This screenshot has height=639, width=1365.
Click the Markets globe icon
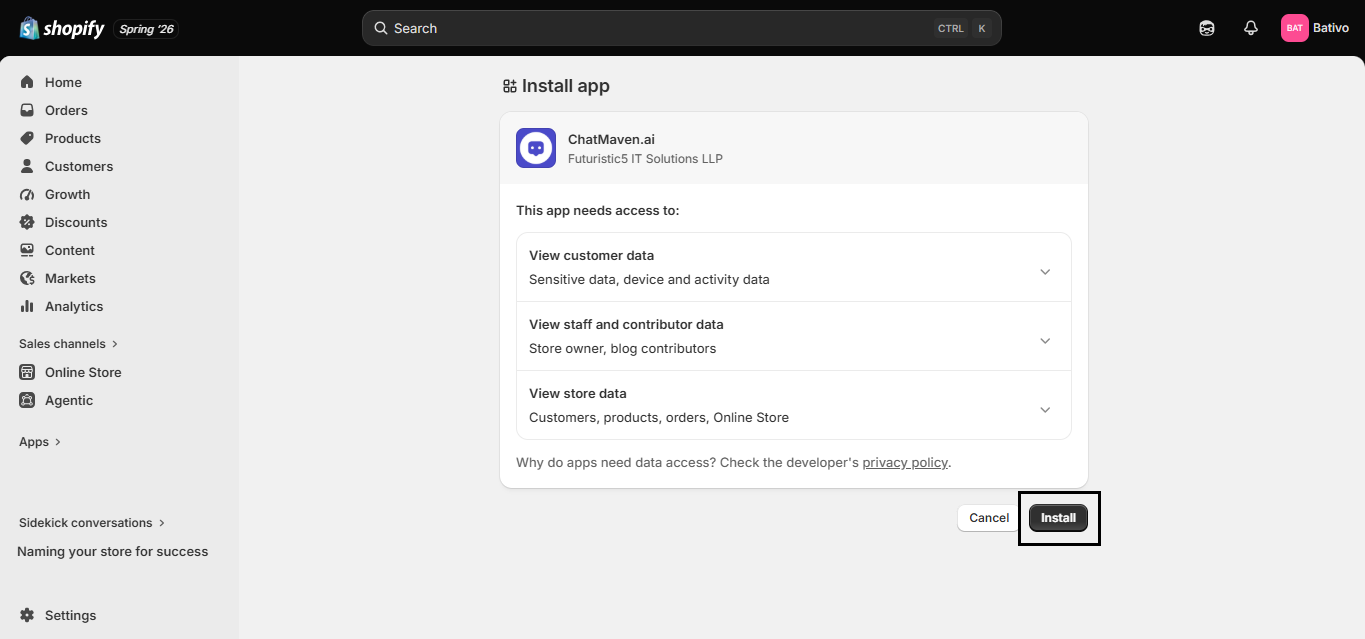(27, 278)
